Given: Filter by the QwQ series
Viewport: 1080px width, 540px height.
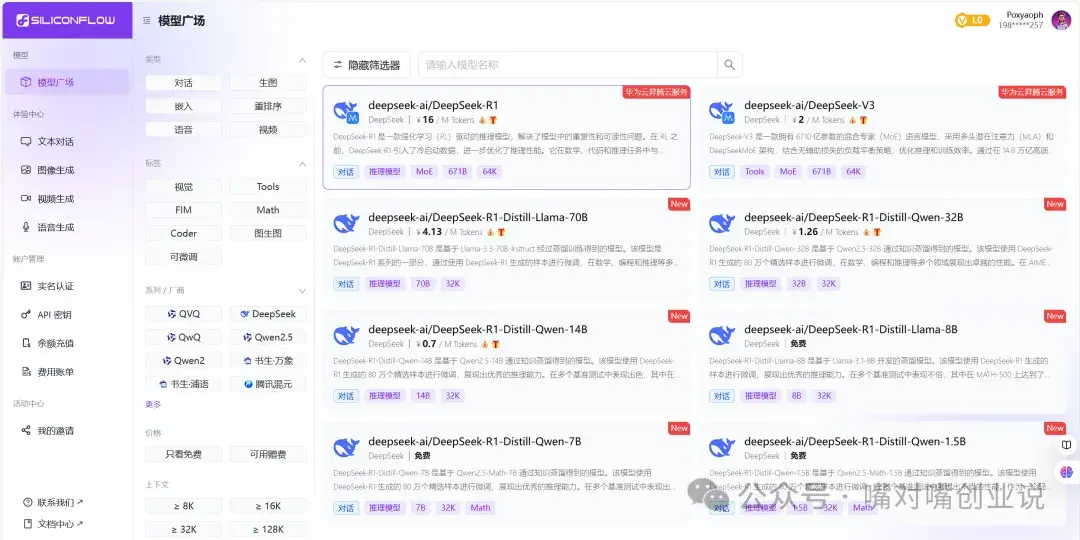Looking at the screenshot, I should click(183, 338).
